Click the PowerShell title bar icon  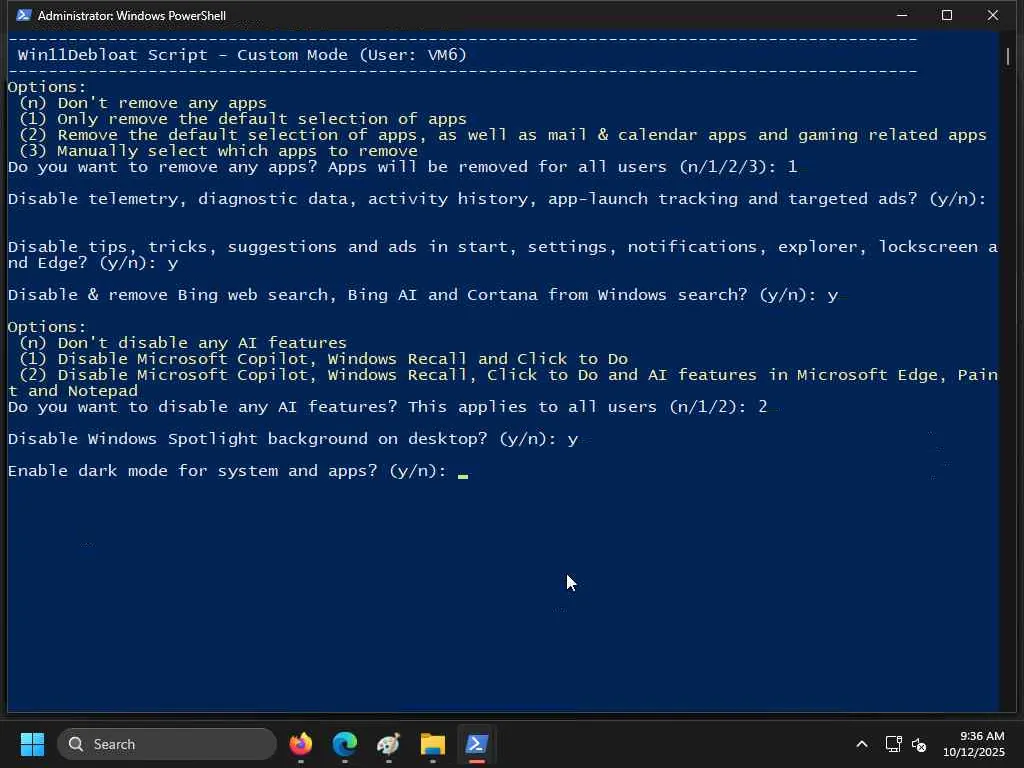pos(24,15)
